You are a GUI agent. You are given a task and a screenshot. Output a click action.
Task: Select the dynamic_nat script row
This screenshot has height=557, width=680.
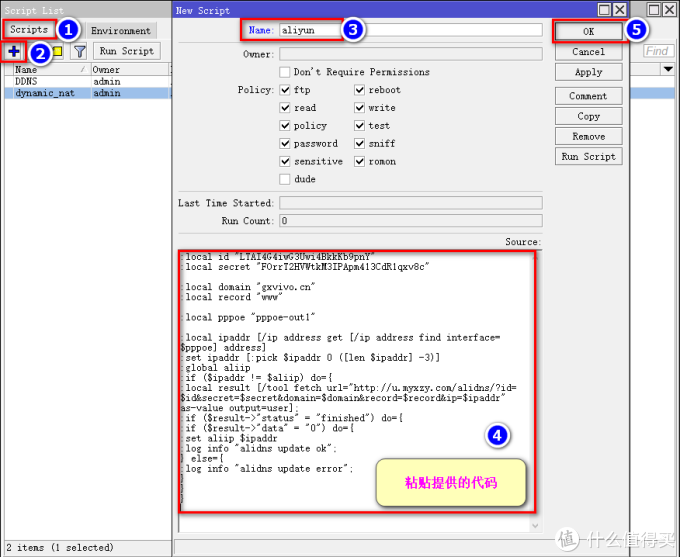88,93
